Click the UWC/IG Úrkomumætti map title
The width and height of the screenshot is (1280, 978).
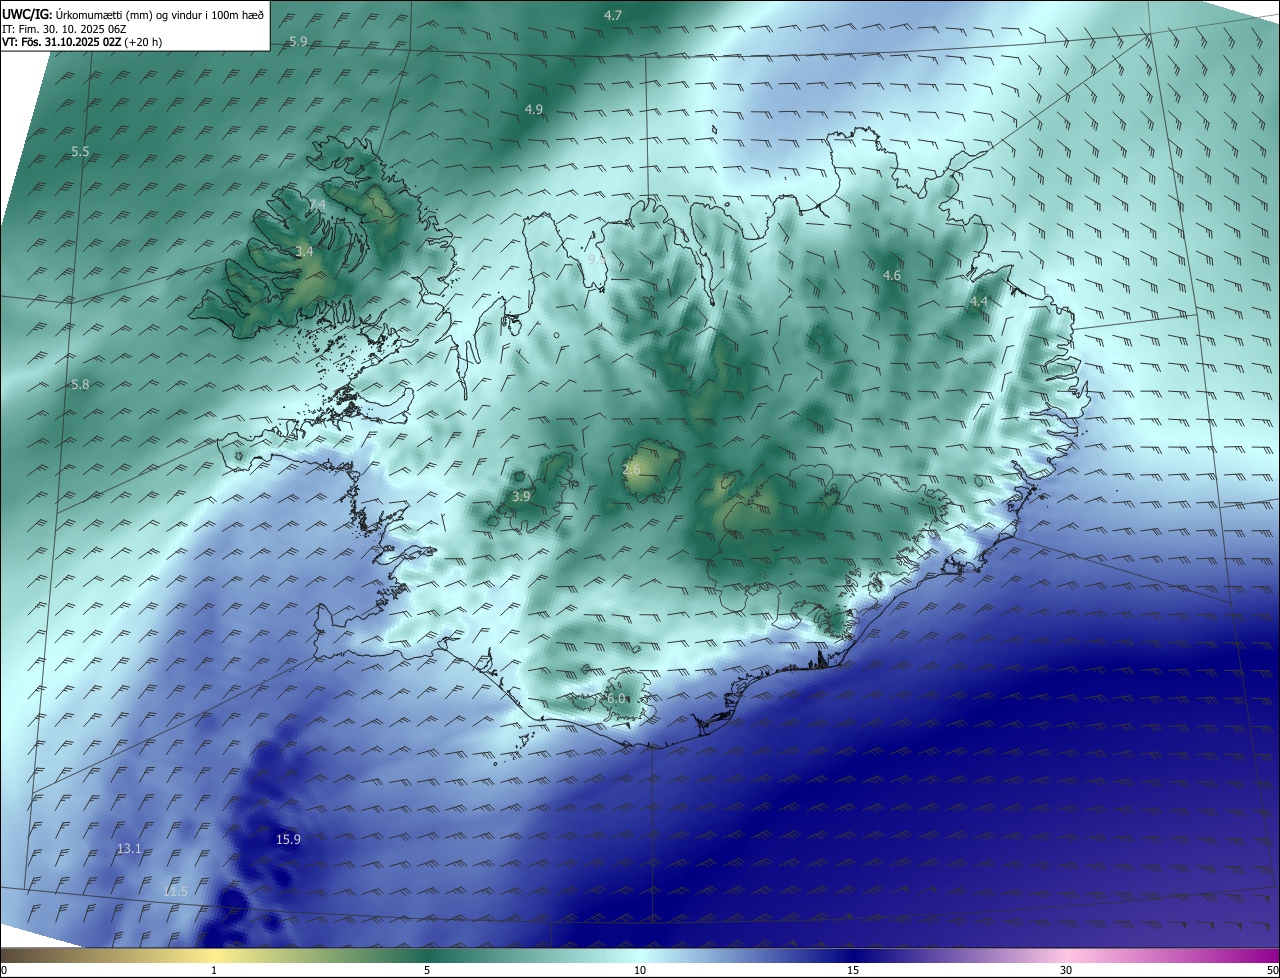click(133, 14)
